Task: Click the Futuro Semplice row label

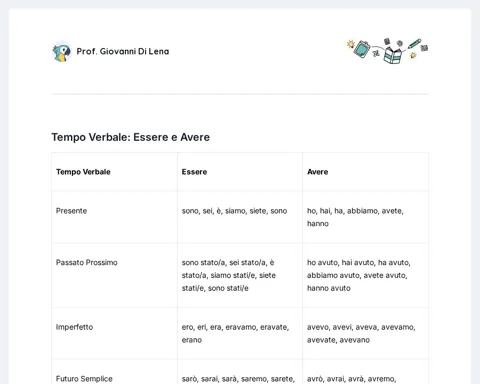Action: click(84, 379)
